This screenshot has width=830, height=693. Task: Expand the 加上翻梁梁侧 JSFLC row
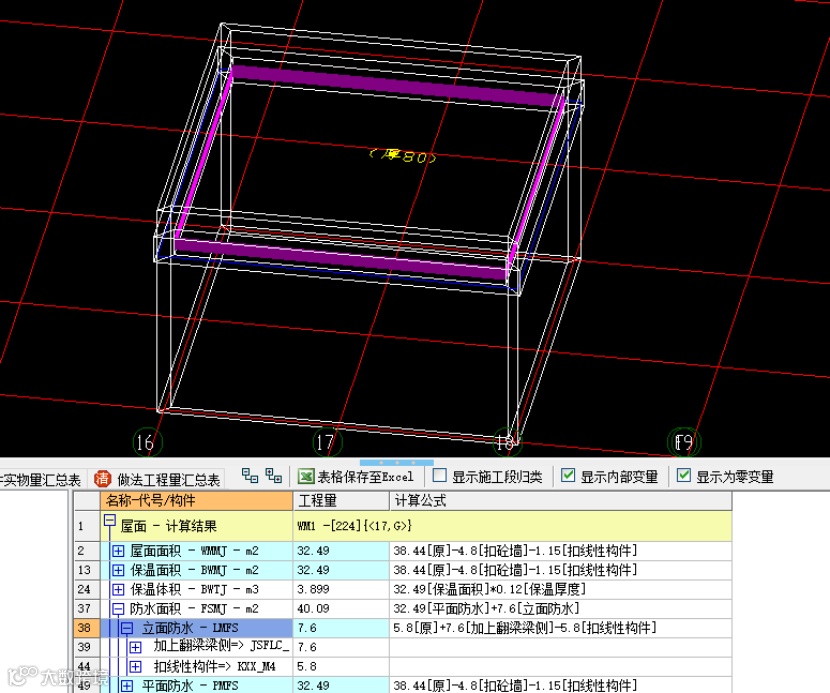coord(136,647)
